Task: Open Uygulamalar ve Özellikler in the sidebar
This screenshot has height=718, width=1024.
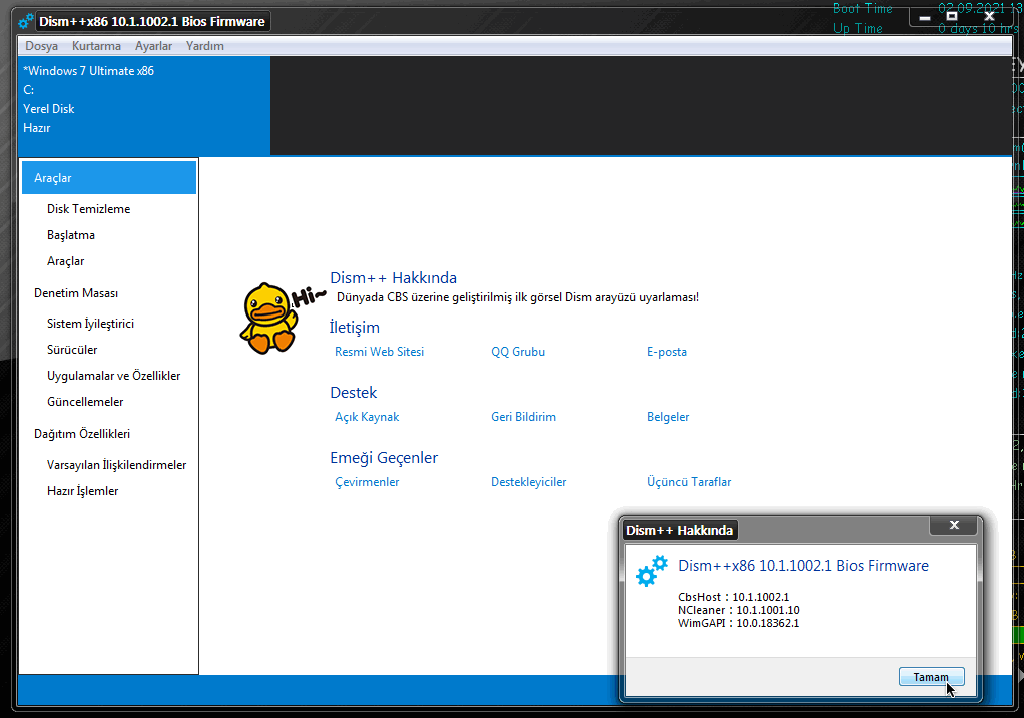Action: point(114,376)
